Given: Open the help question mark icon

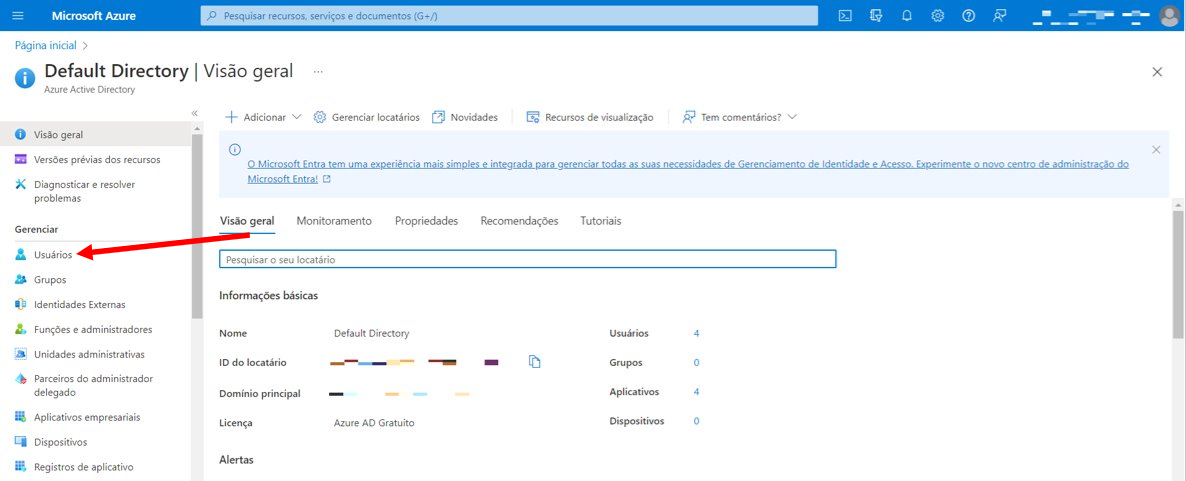Looking at the screenshot, I should (x=968, y=15).
